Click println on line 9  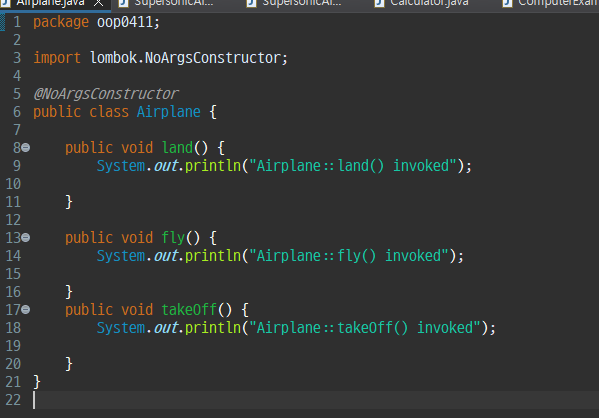[x=213, y=166]
